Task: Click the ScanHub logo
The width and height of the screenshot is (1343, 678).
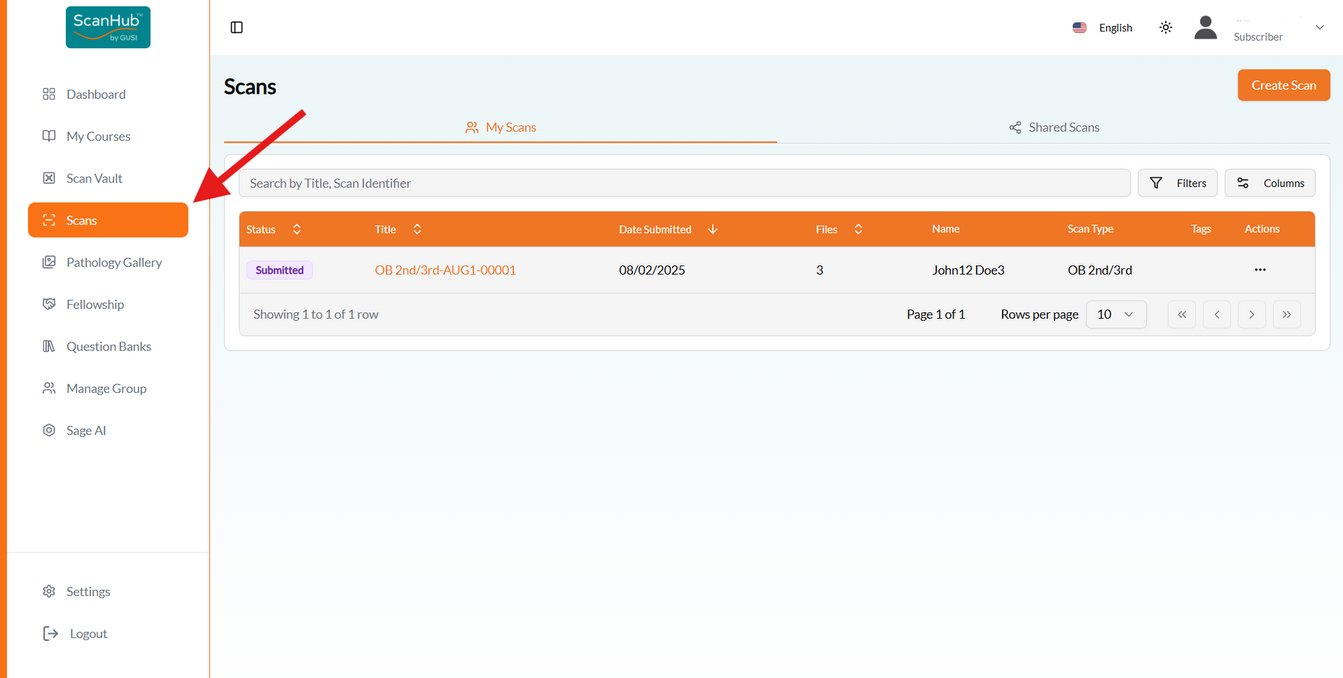Action: pos(108,27)
